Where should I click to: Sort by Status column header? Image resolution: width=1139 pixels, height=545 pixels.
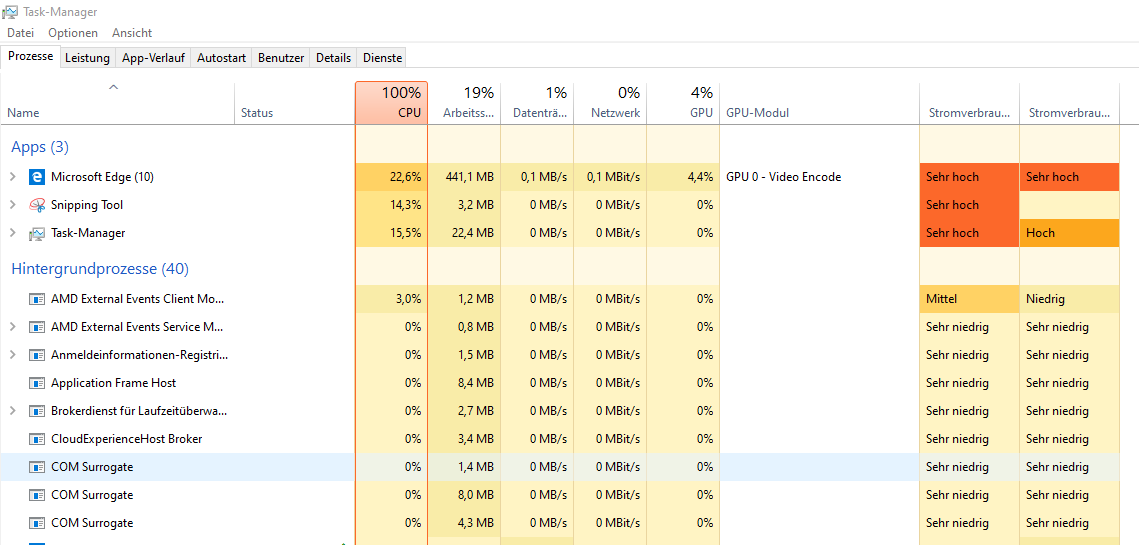coord(295,103)
